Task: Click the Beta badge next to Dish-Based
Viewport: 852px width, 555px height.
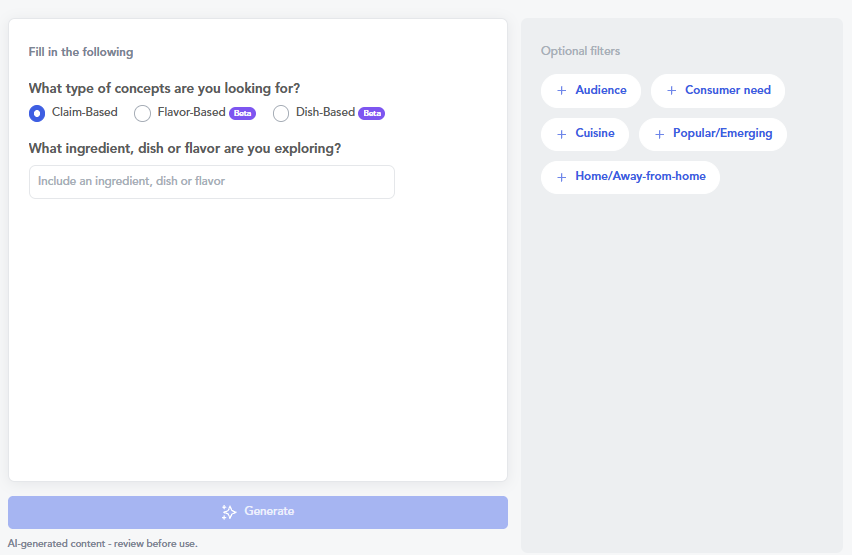Action: point(372,113)
